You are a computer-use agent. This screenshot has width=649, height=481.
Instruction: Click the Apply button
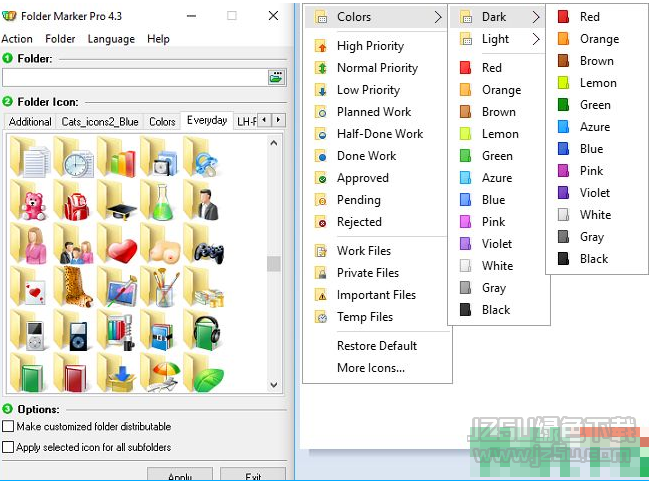180,474
